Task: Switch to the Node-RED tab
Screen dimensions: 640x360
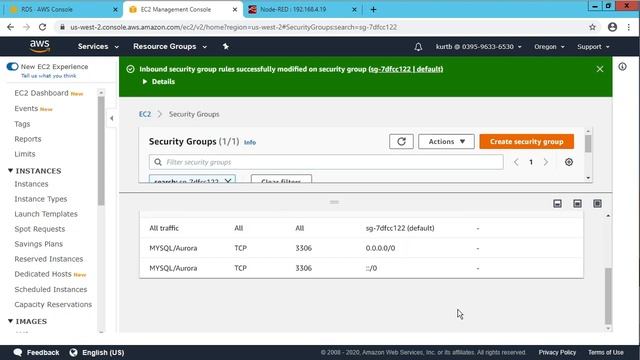Action: [302, 9]
